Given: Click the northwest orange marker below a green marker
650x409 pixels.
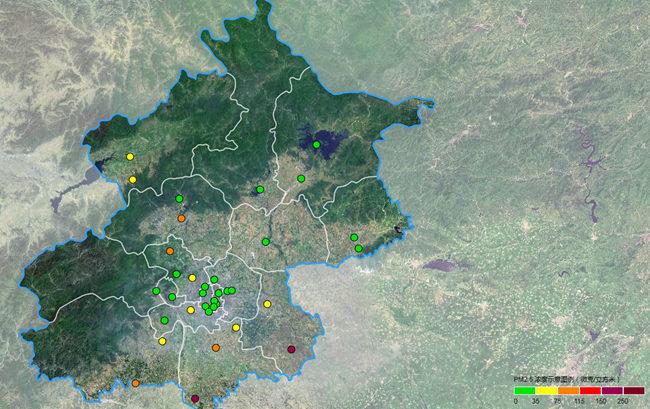Looking at the screenshot, I should [181, 218].
